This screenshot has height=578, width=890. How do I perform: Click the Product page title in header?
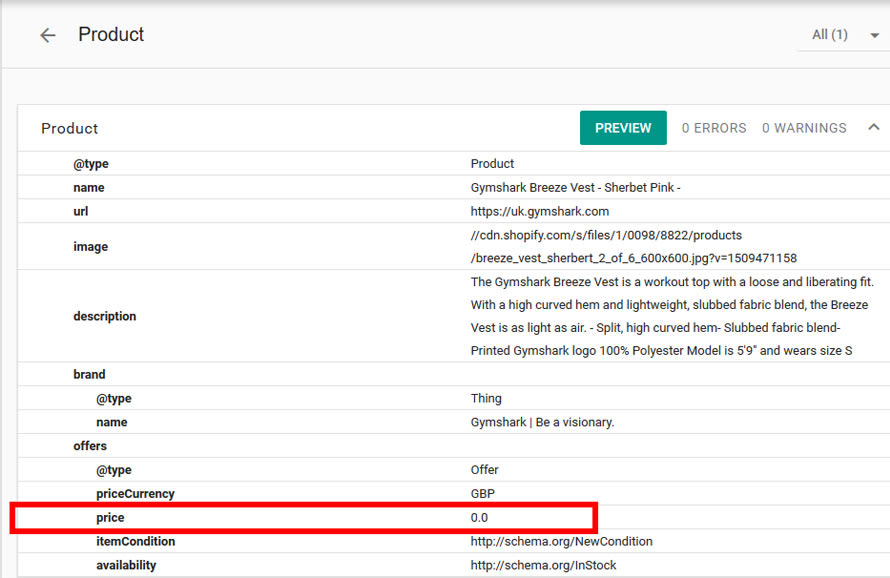[x=111, y=35]
